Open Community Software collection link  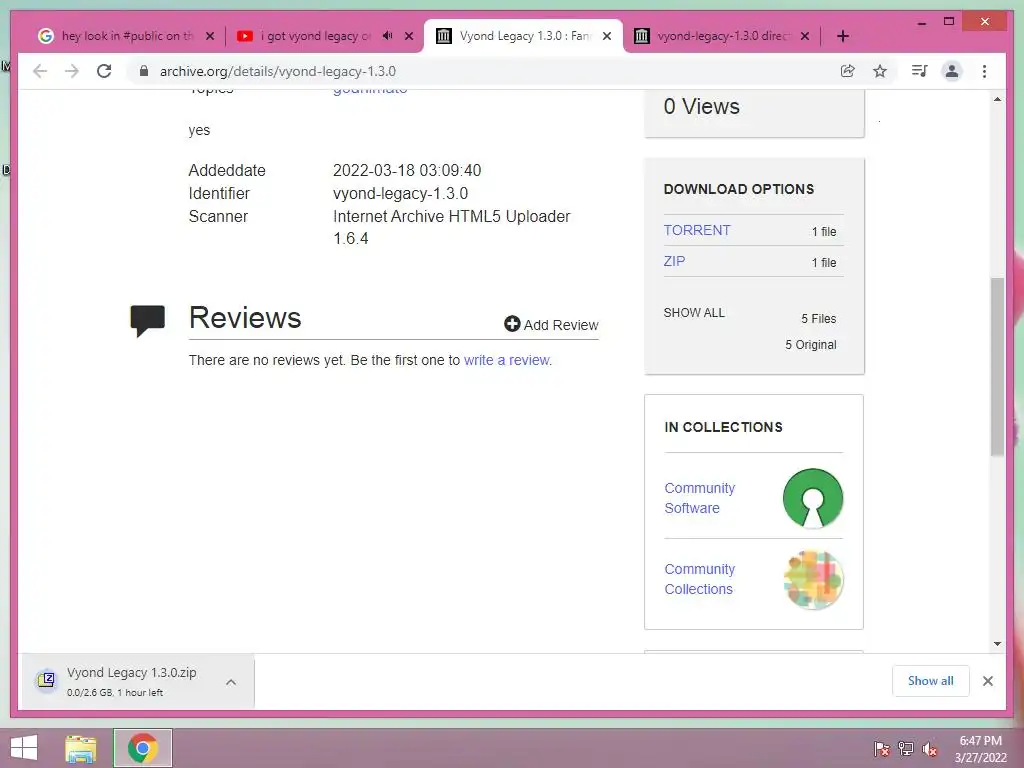[x=699, y=498]
